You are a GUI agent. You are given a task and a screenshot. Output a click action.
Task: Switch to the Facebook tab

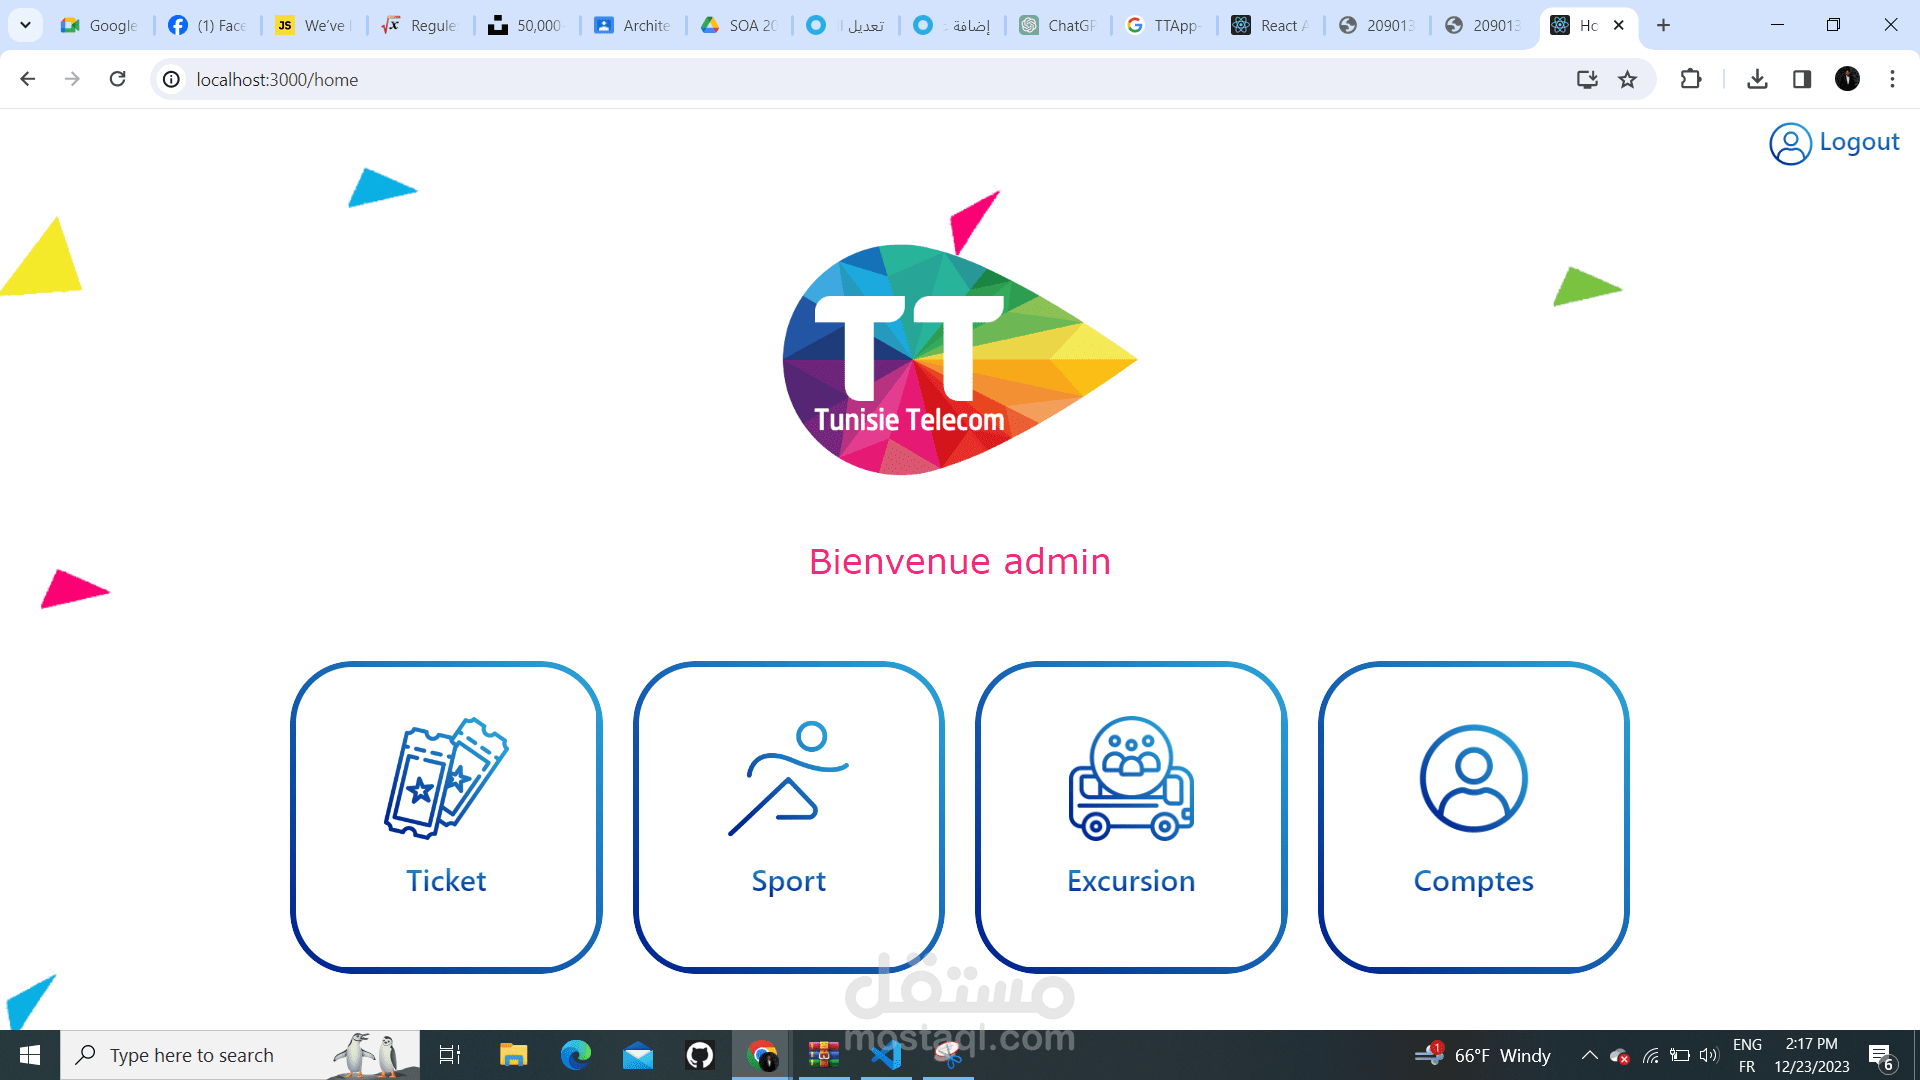coord(207,25)
